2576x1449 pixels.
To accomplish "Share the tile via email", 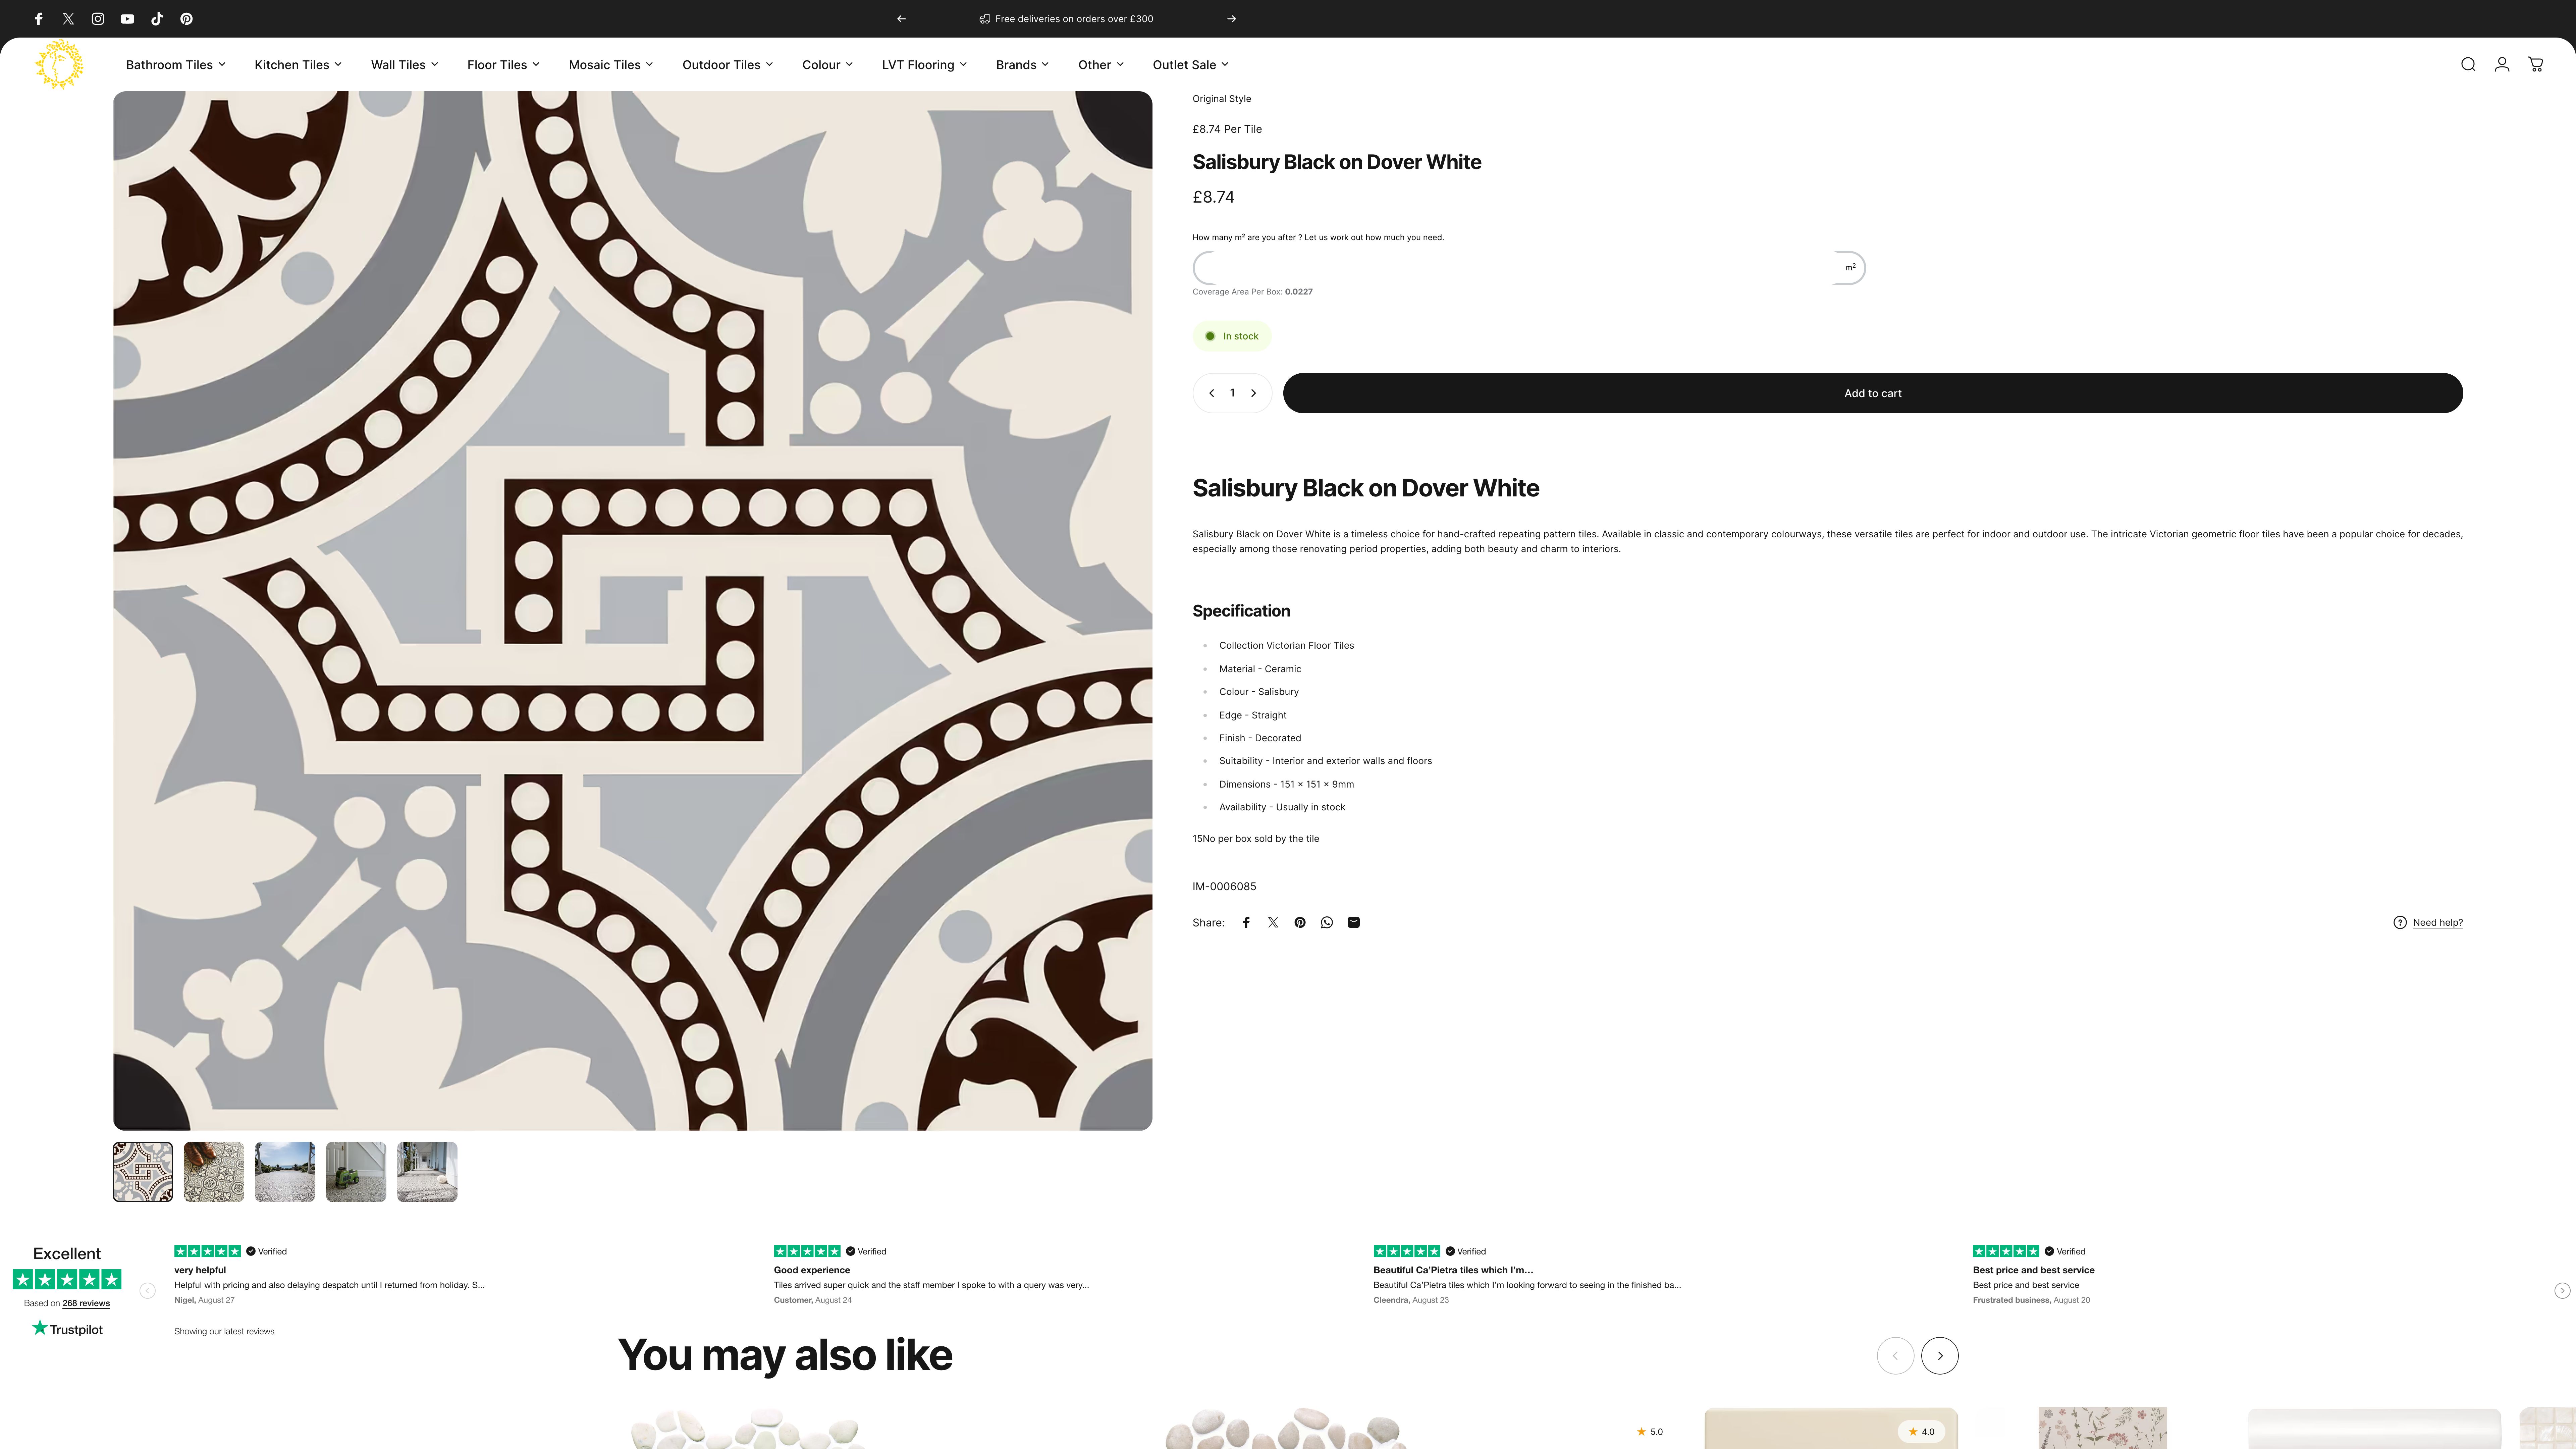I will click(1353, 922).
